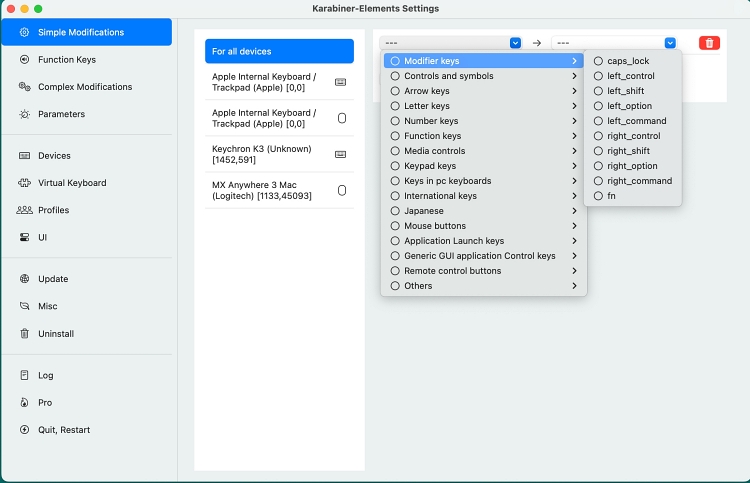Screen dimensions: 750x483
Task: Select the fn radio option
Action: pyautogui.click(x=598, y=196)
